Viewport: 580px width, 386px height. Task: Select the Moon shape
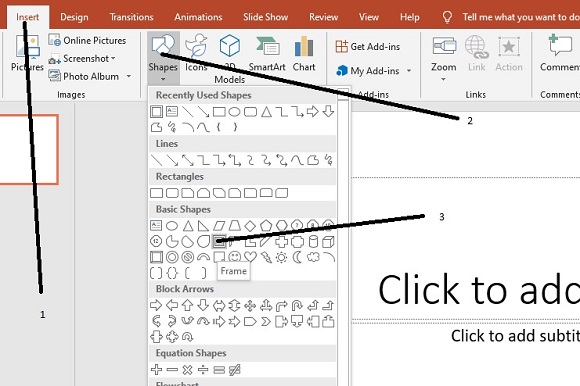click(297, 257)
